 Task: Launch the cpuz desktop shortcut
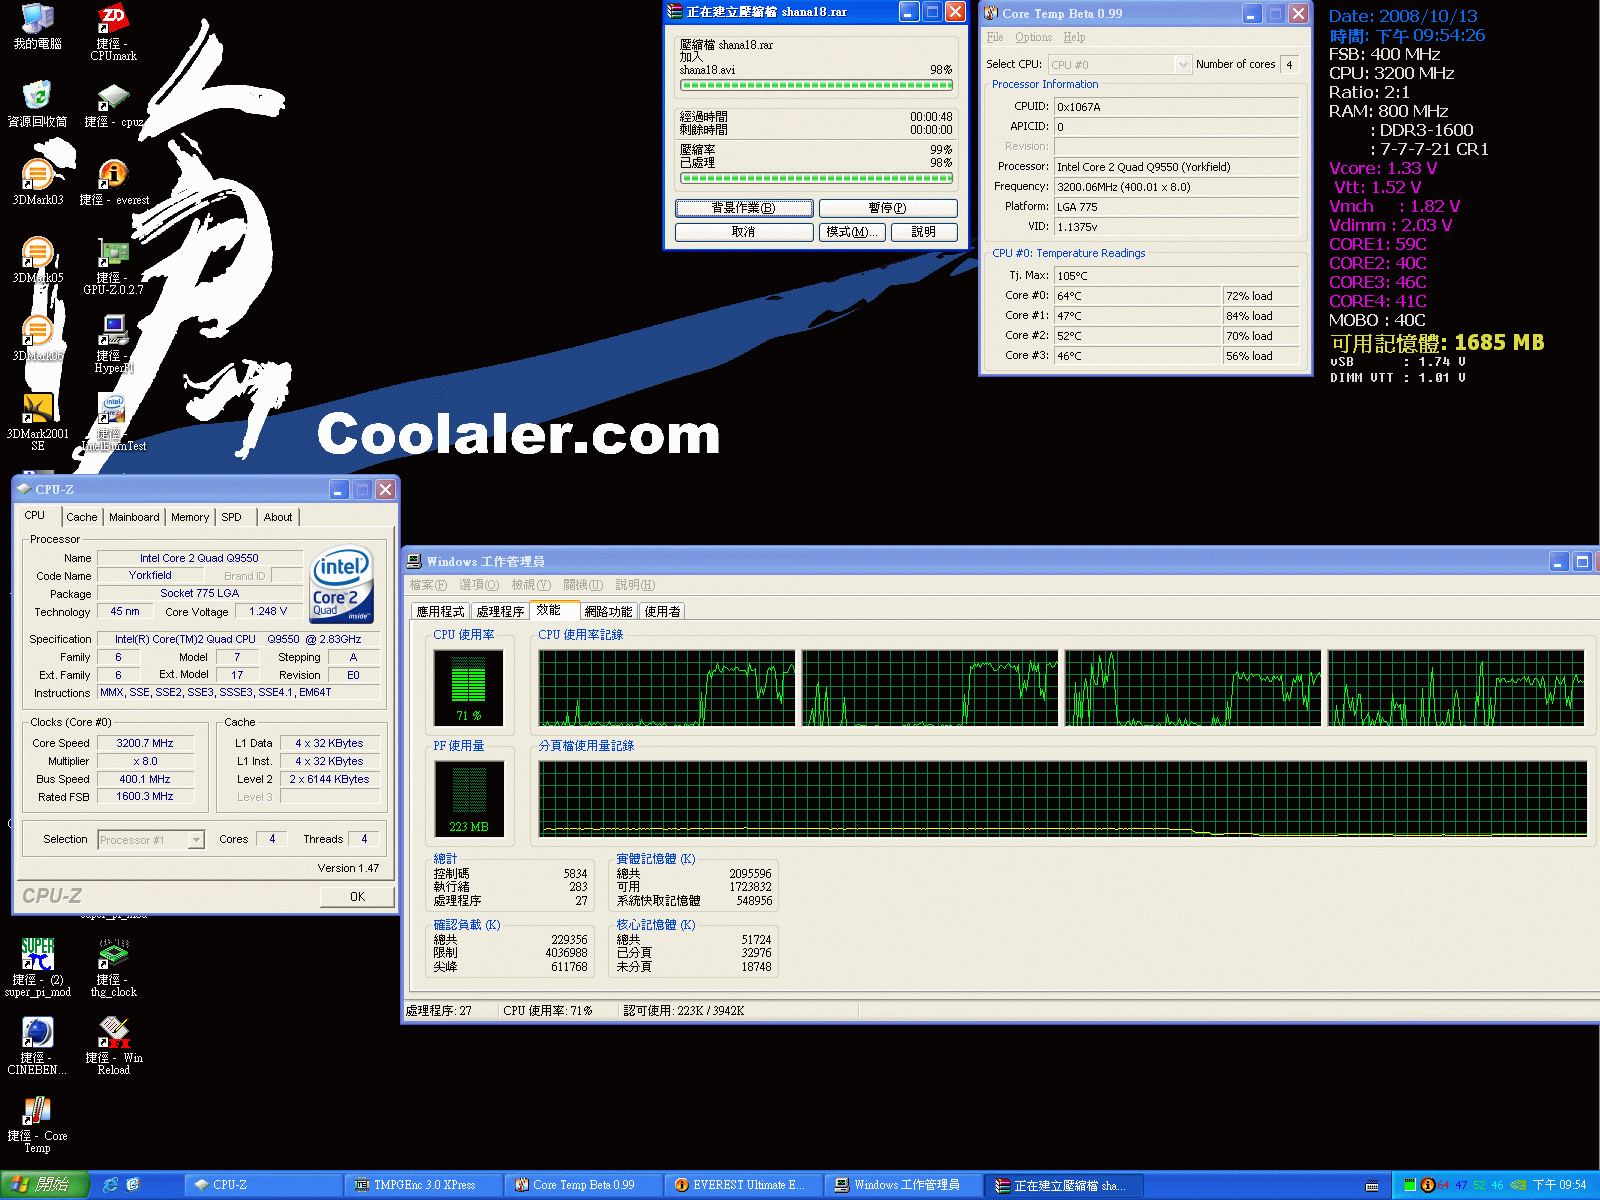113,105
